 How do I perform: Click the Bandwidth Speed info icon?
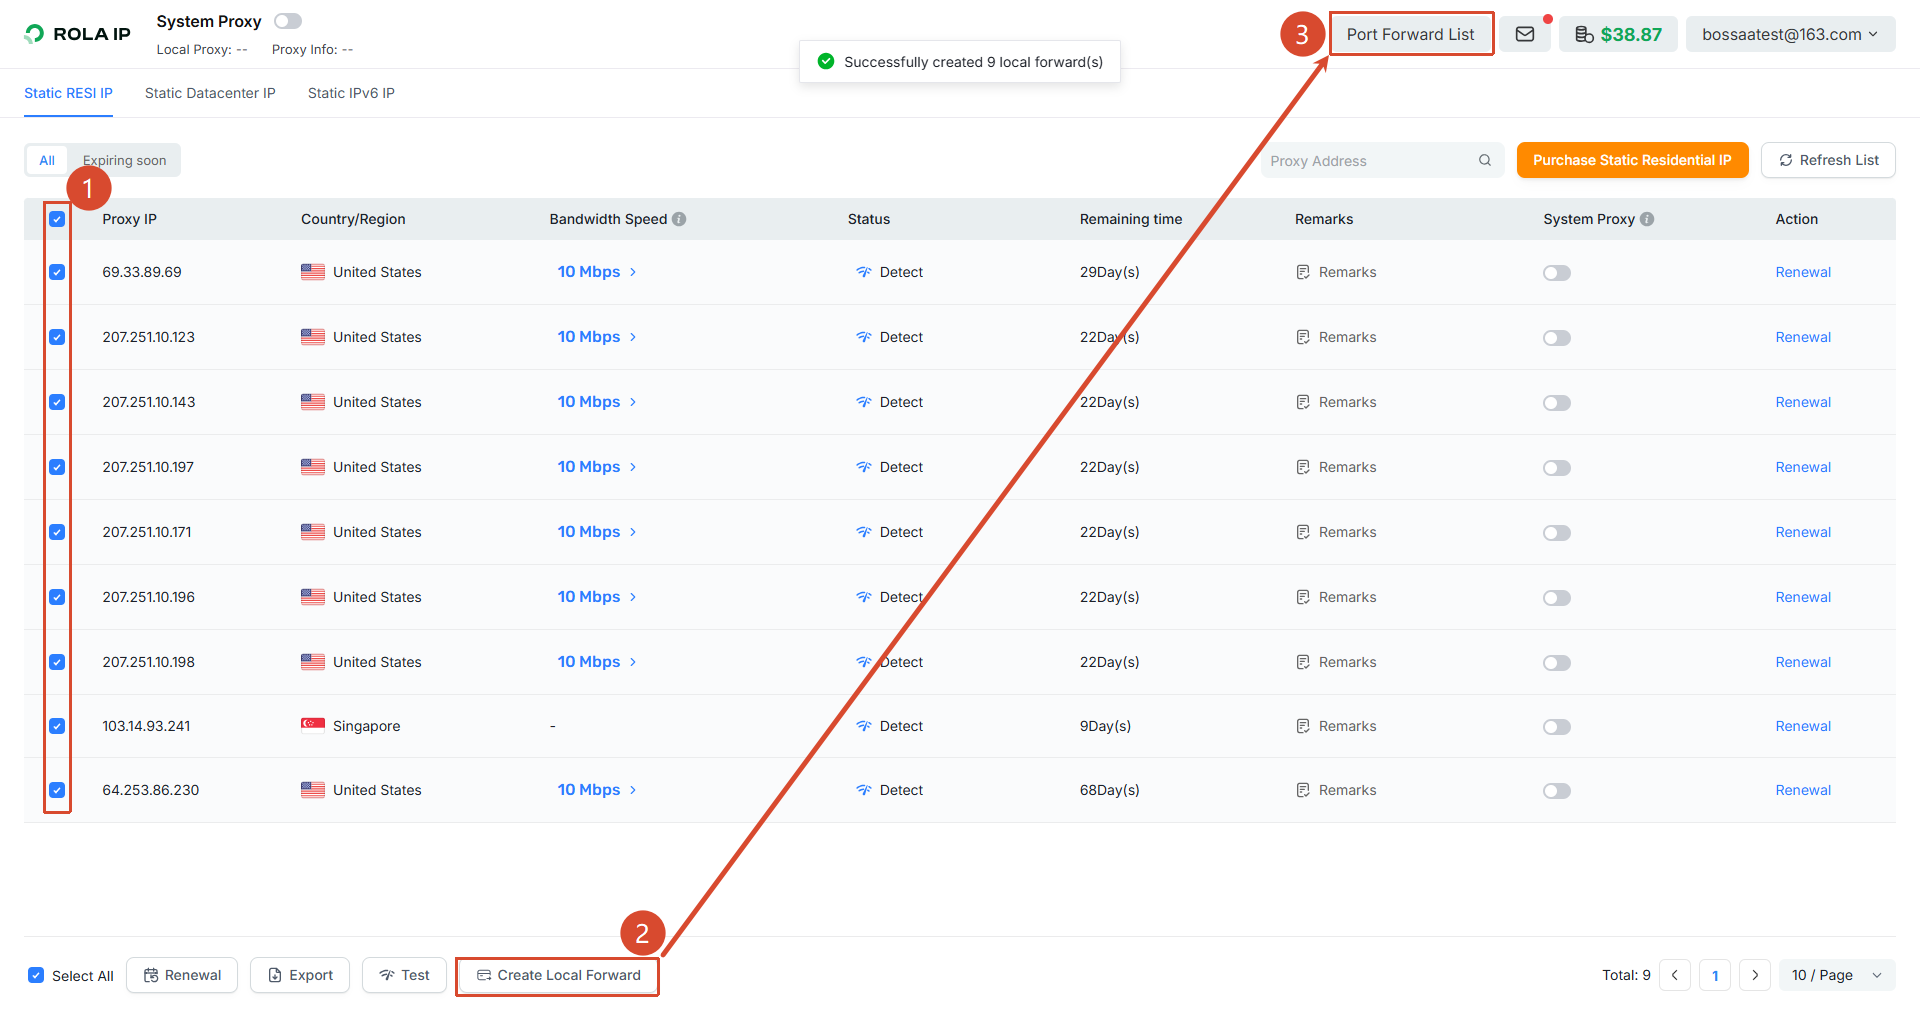pyautogui.click(x=679, y=219)
